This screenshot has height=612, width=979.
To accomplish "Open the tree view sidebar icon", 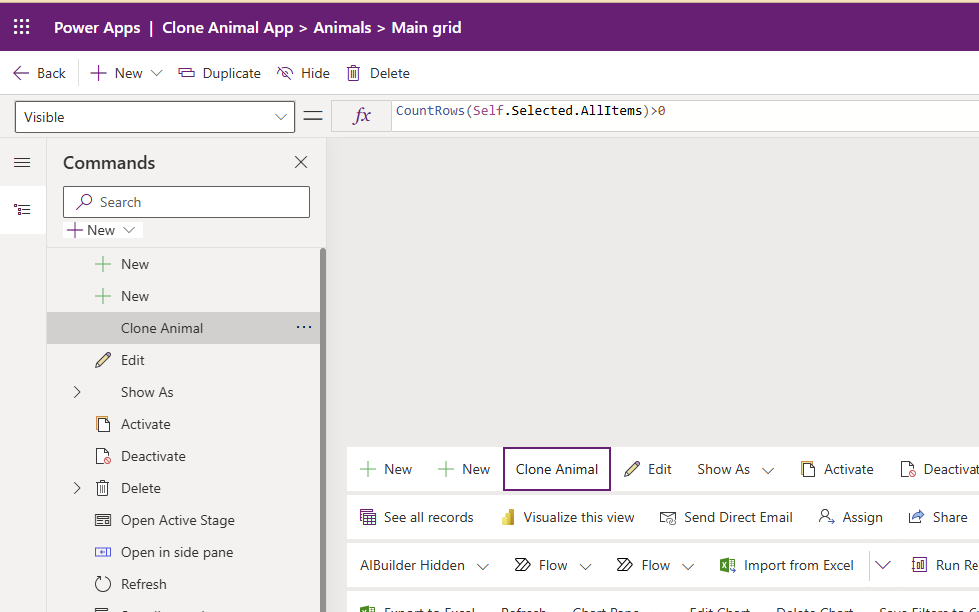I will pos(22,210).
